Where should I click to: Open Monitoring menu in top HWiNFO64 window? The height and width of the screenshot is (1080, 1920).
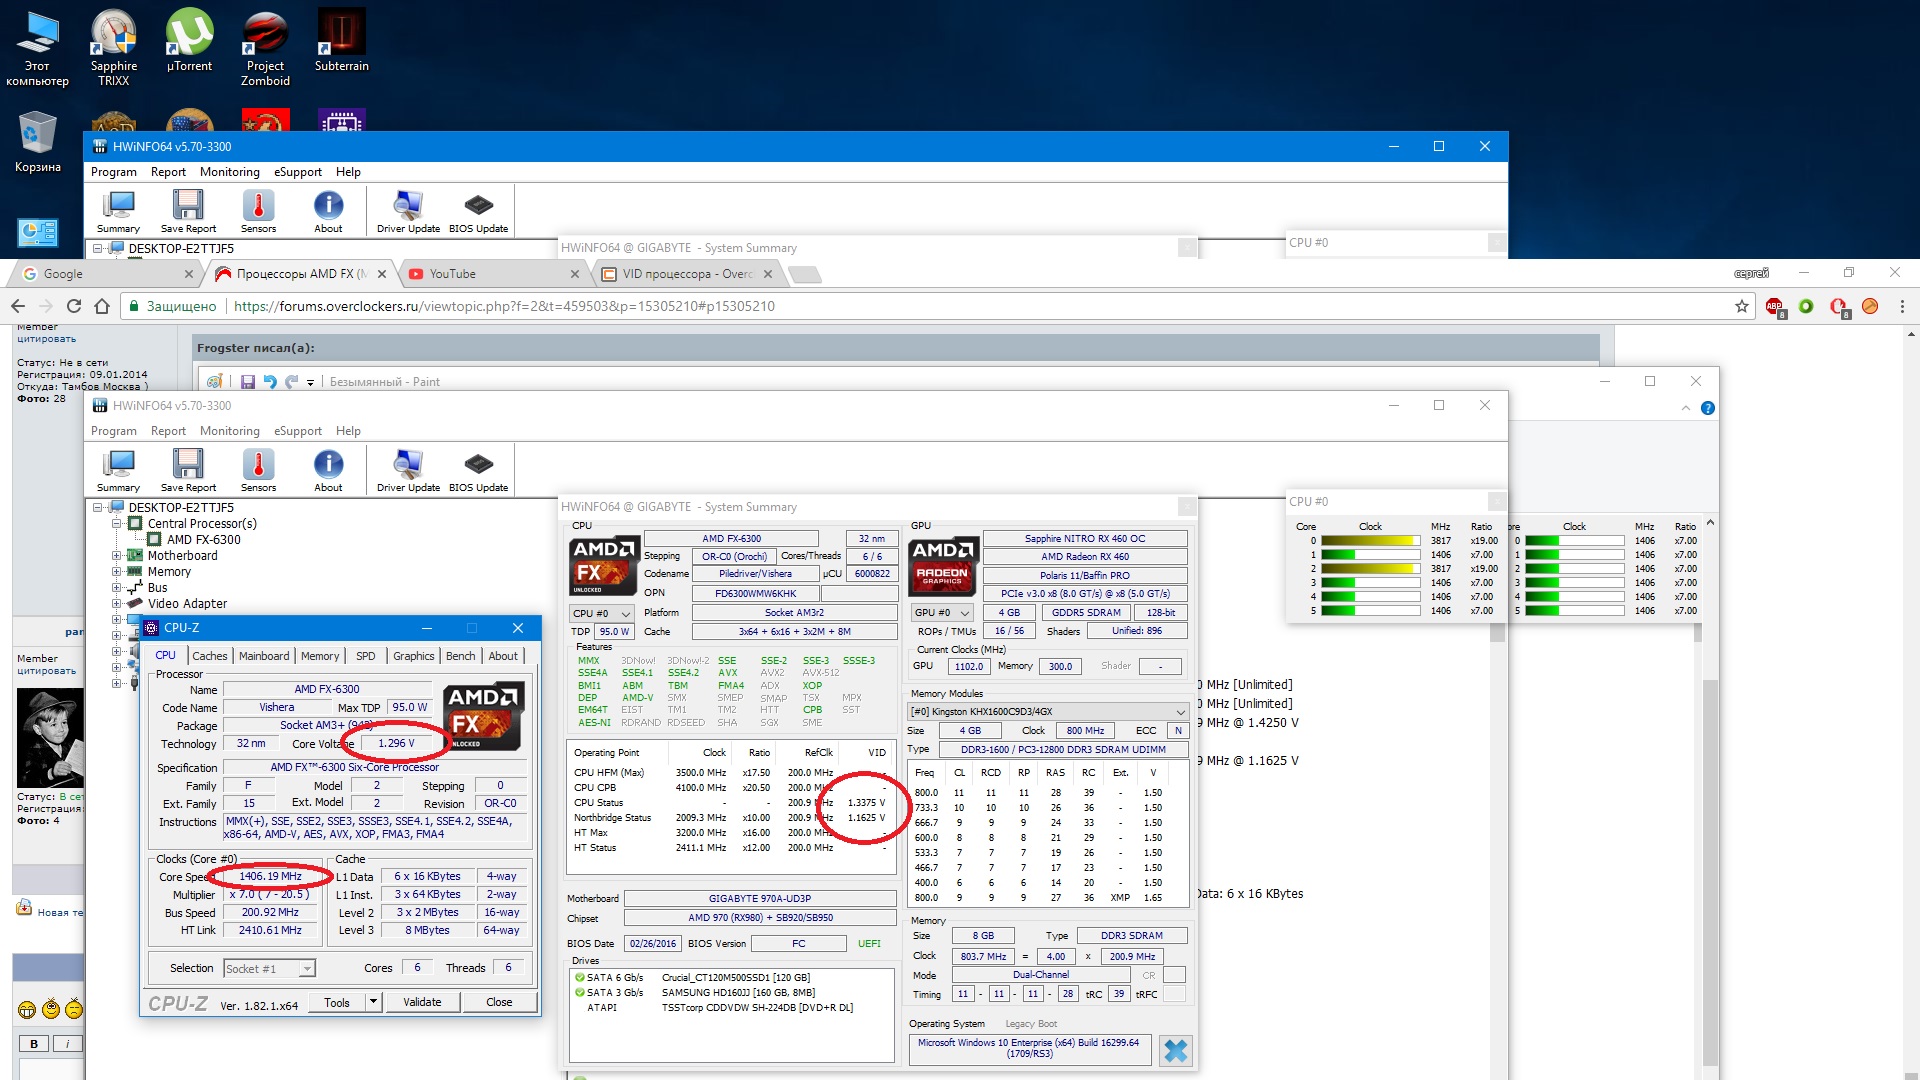pyautogui.click(x=229, y=172)
